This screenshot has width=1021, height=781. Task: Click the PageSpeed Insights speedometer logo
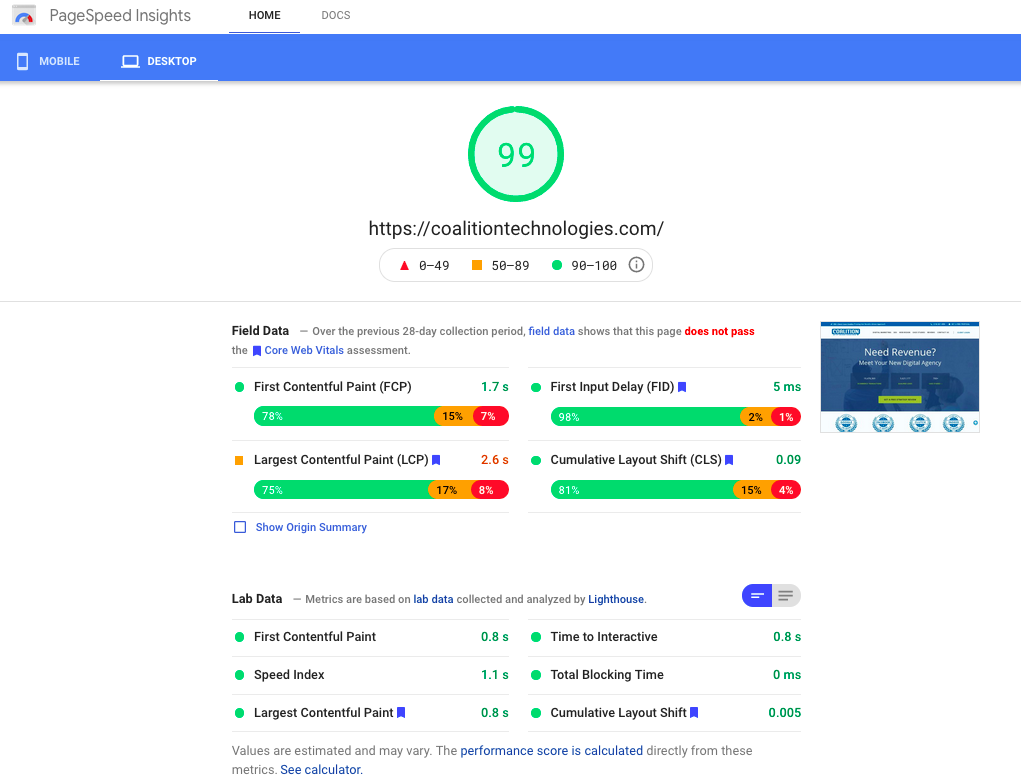24,15
